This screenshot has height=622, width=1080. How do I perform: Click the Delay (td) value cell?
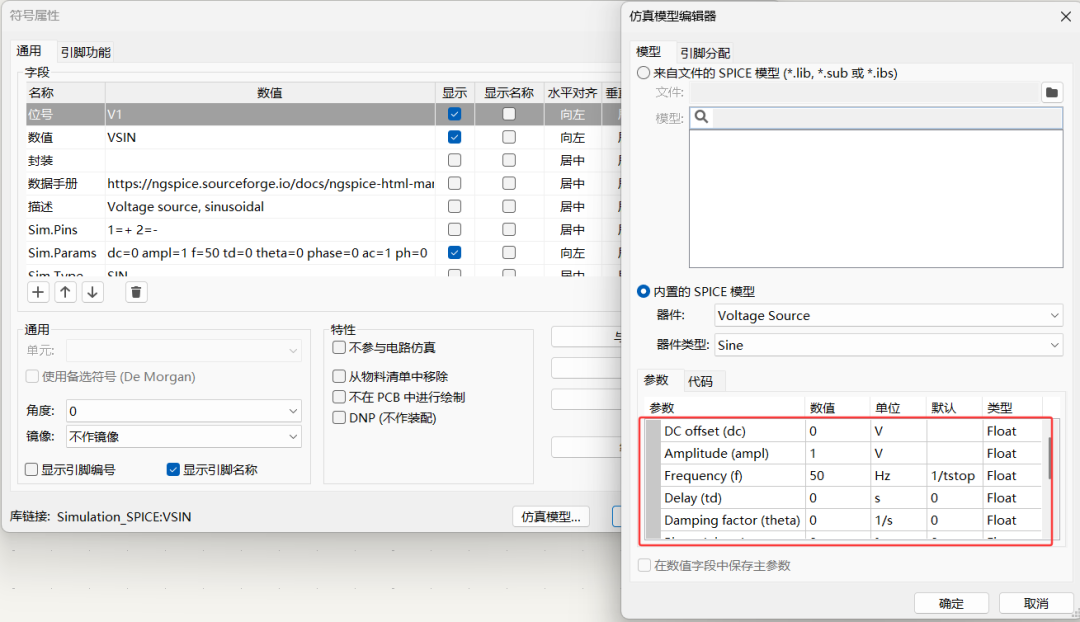838,497
